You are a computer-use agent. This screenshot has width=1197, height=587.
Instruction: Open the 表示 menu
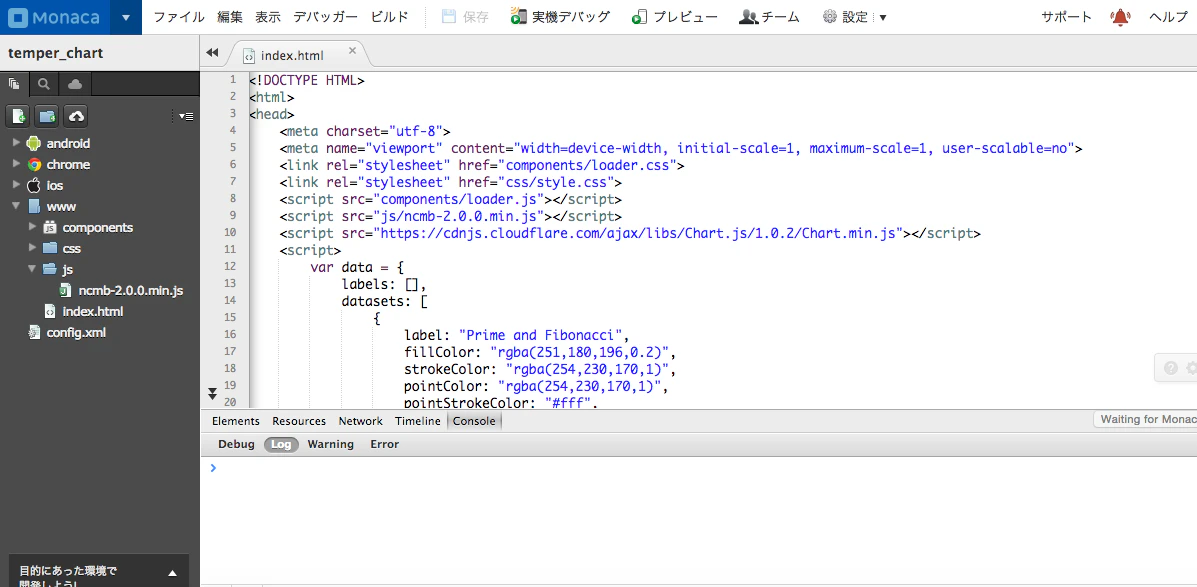click(x=268, y=17)
